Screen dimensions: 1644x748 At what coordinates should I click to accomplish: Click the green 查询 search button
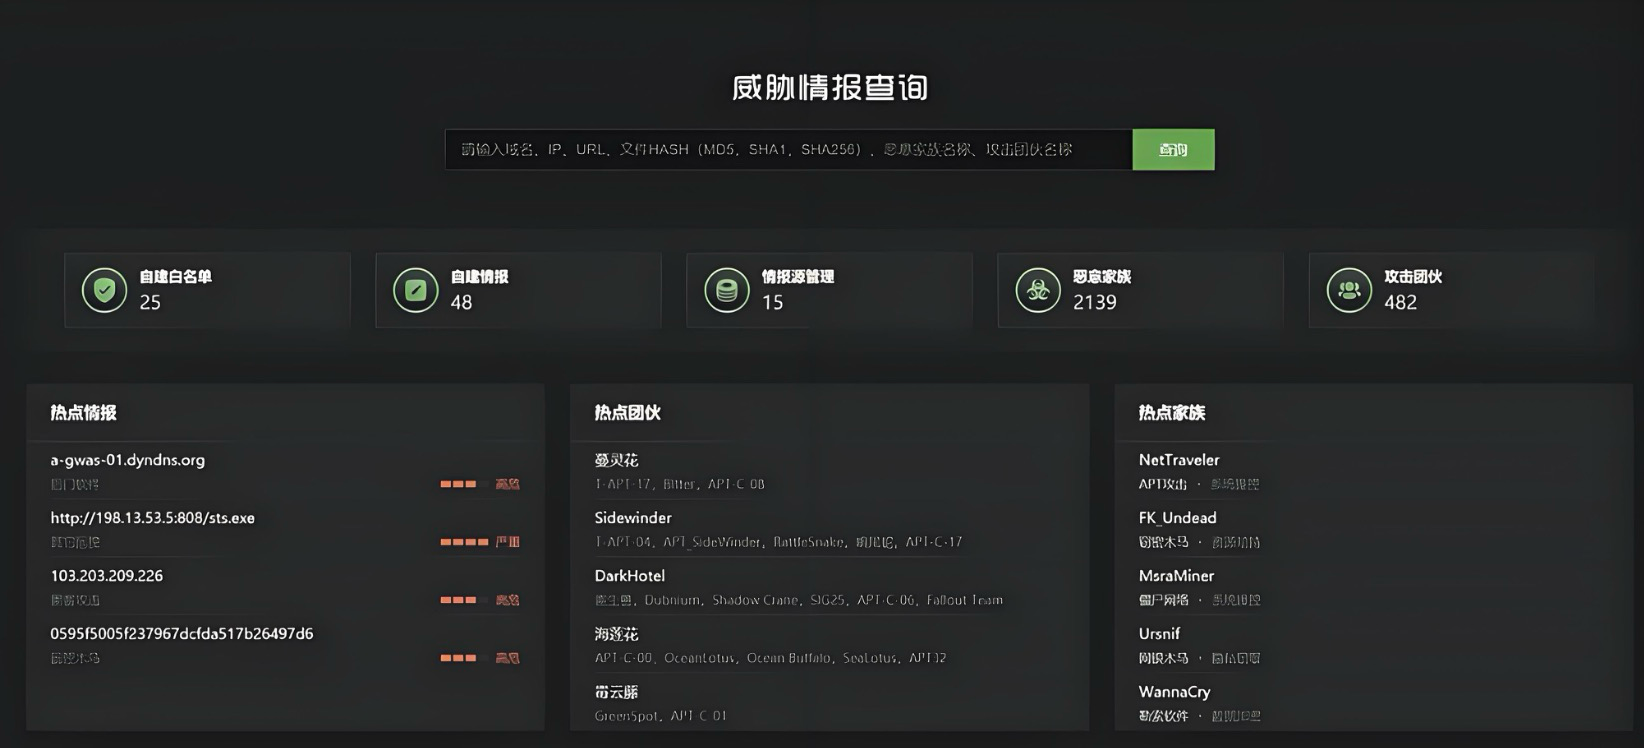pos(1173,150)
